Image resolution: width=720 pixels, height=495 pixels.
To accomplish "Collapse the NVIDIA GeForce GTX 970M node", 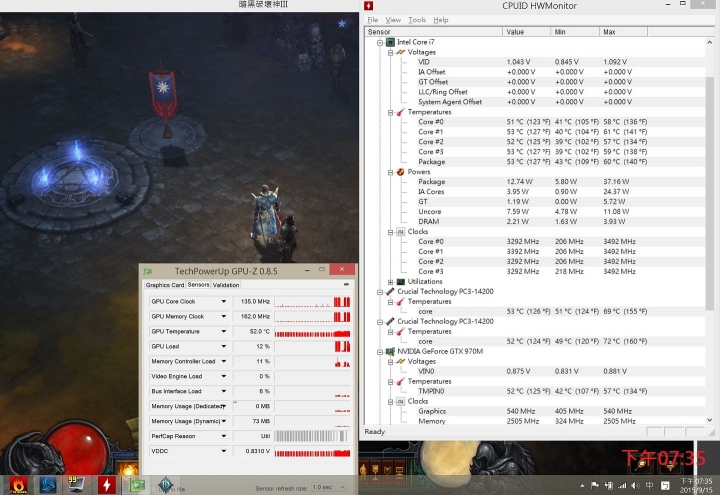I will [380, 352].
